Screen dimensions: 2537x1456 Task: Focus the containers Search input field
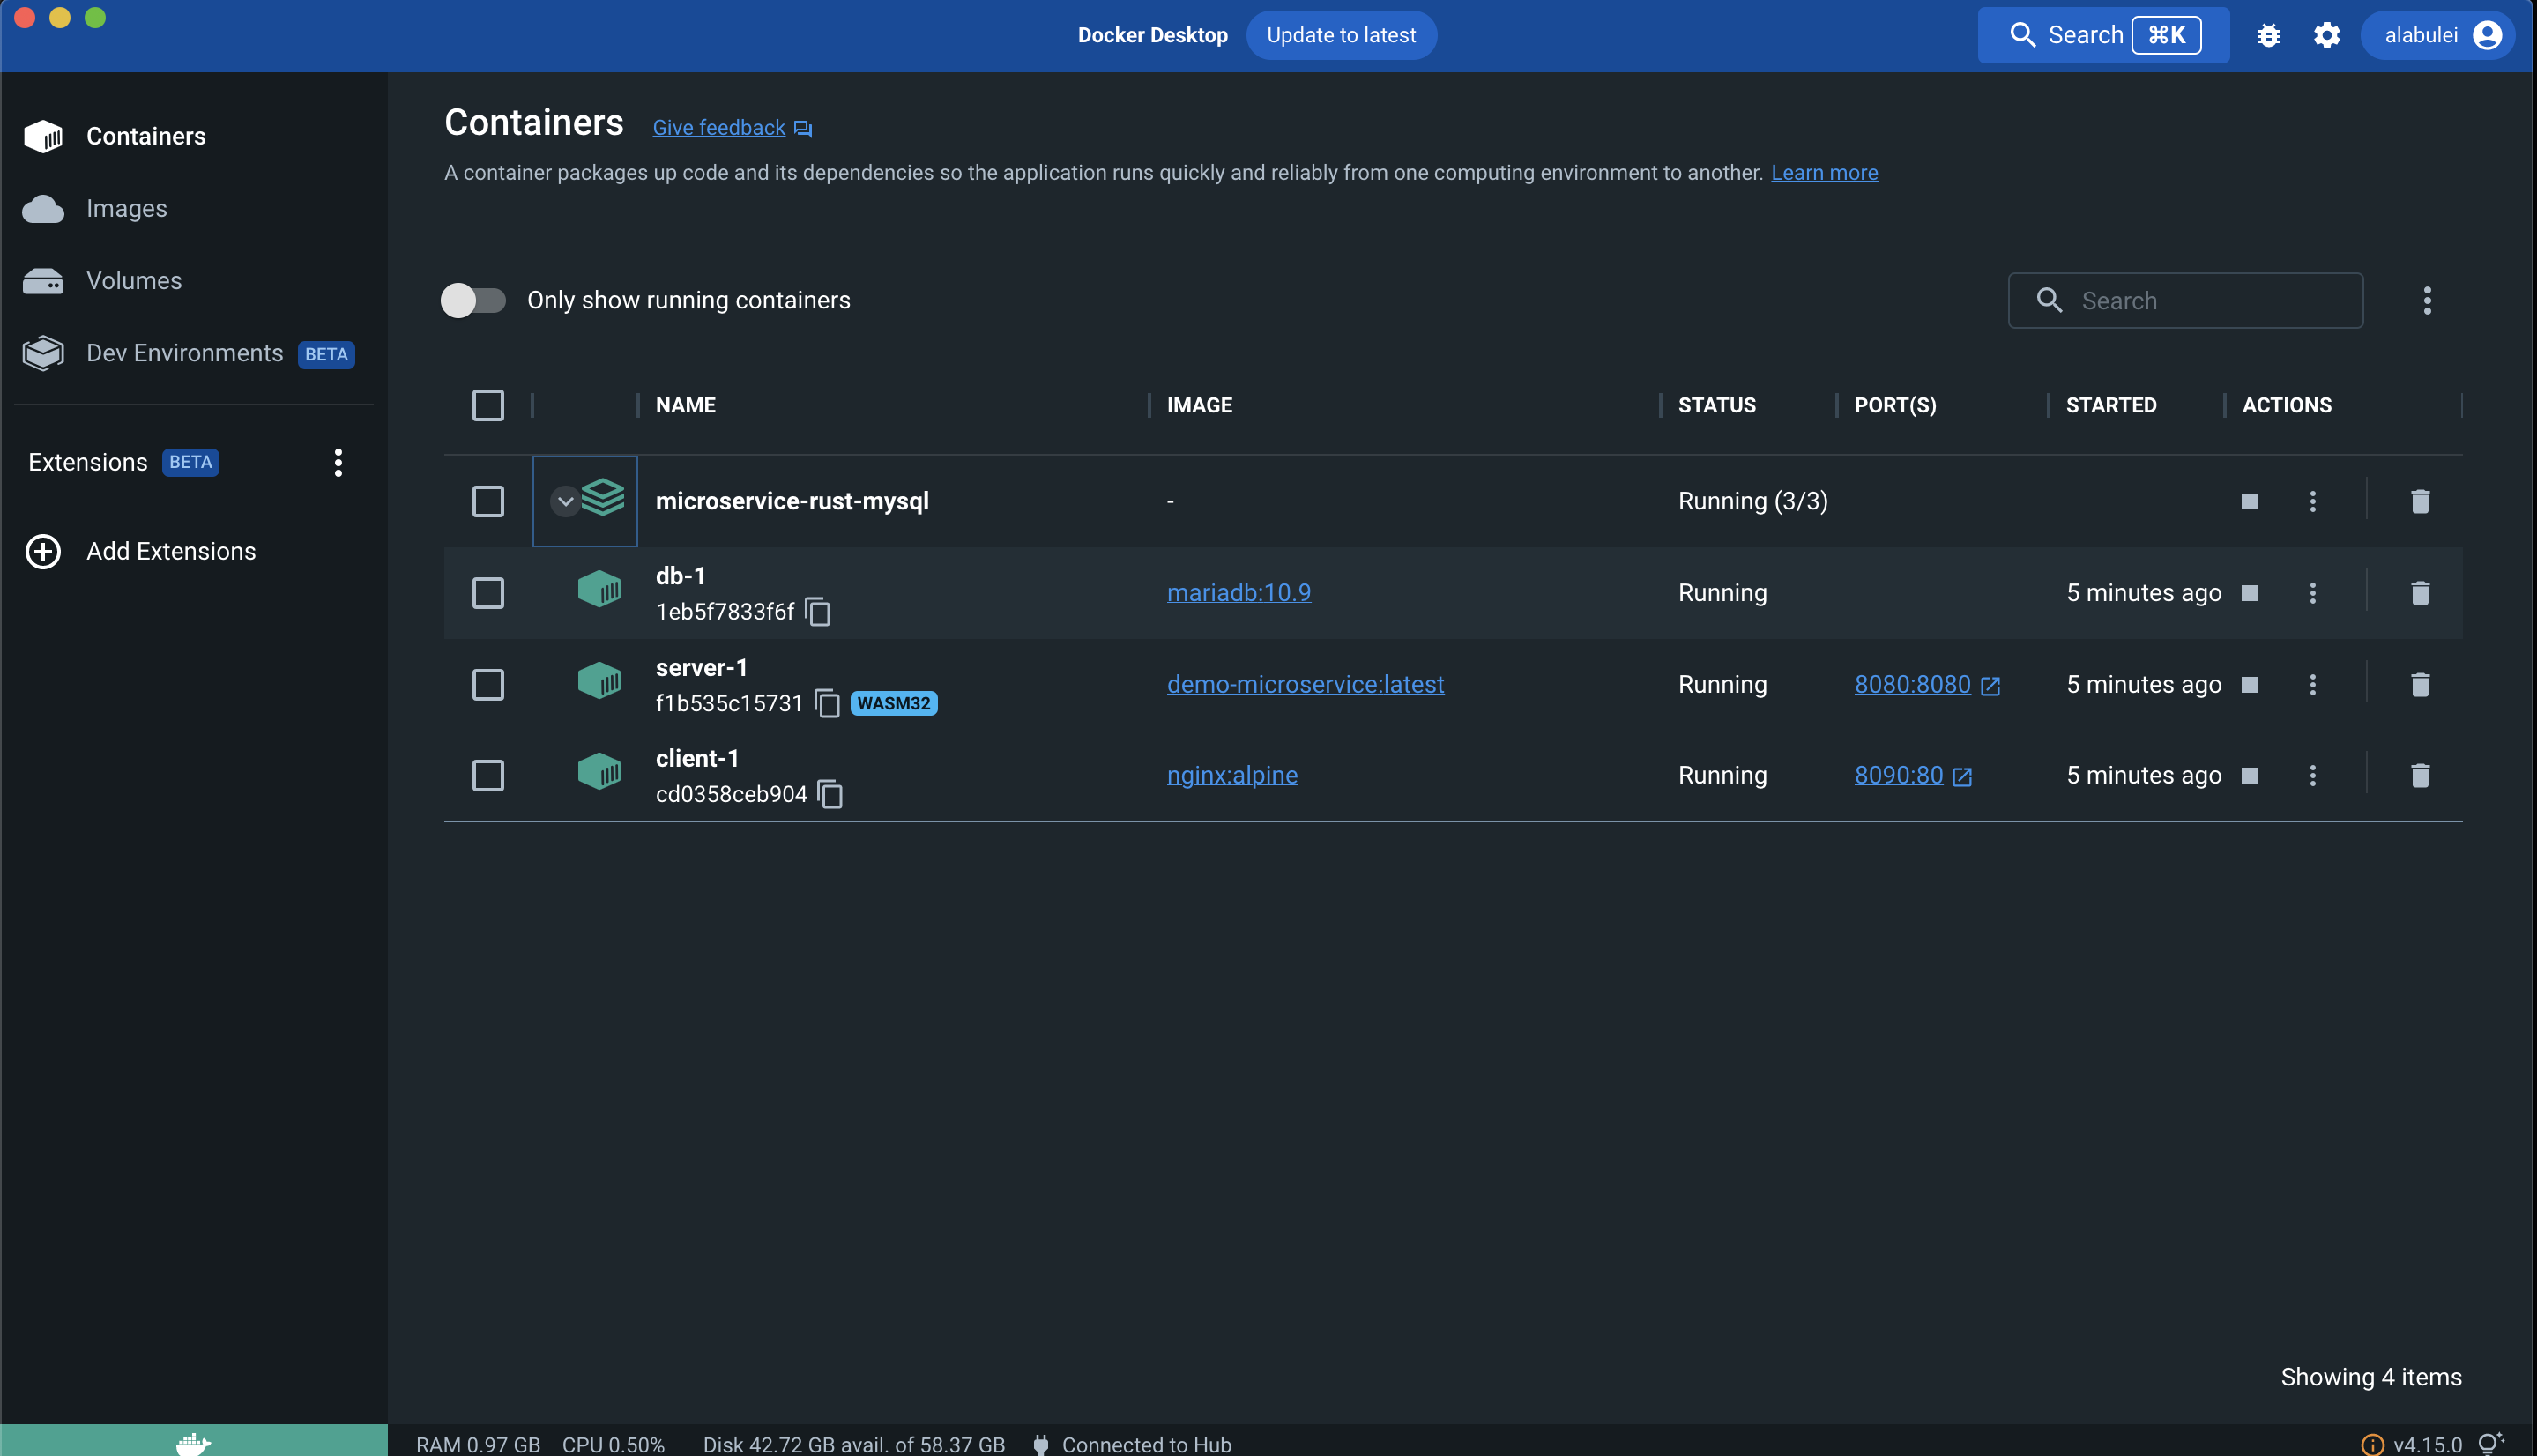click(x=2185, y=300)
